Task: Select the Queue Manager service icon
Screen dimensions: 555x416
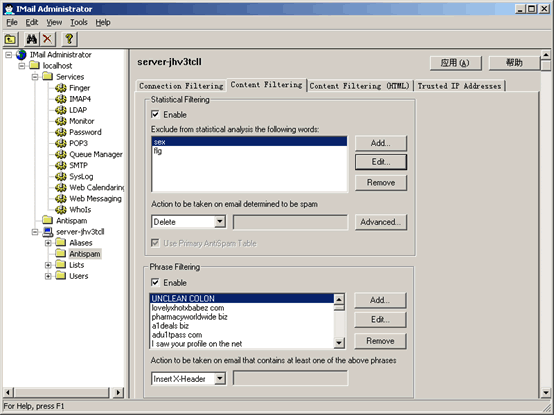Action: tap(61, 154)
